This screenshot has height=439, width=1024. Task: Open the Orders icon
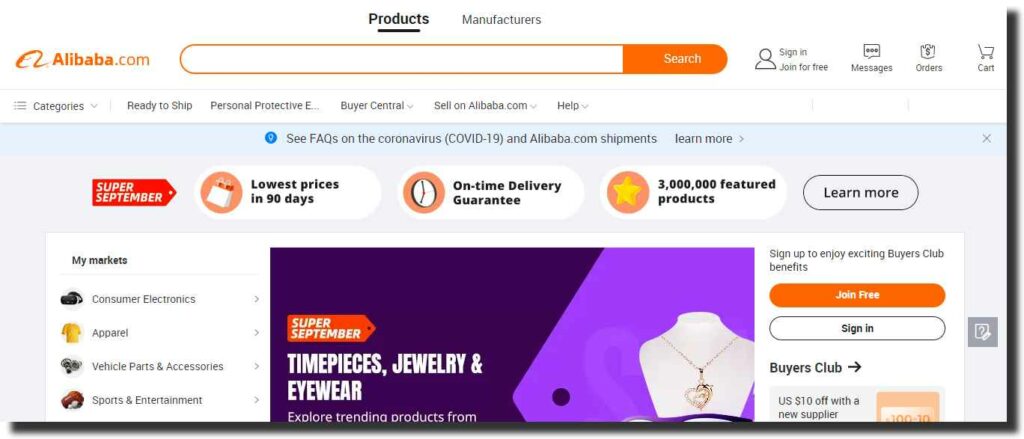(928, 52)
